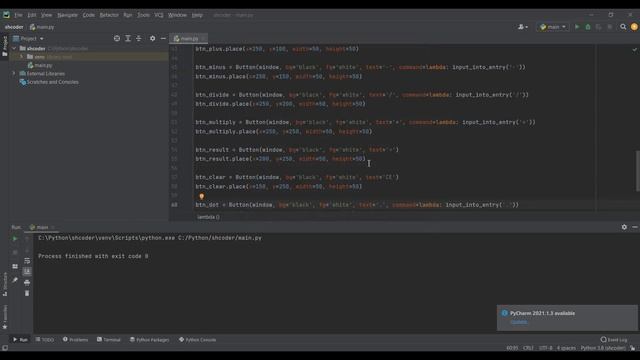Viewport: 640px width, 360px height.
Task: Click the pin tab icon in Run panel
Action: (15, 280)
